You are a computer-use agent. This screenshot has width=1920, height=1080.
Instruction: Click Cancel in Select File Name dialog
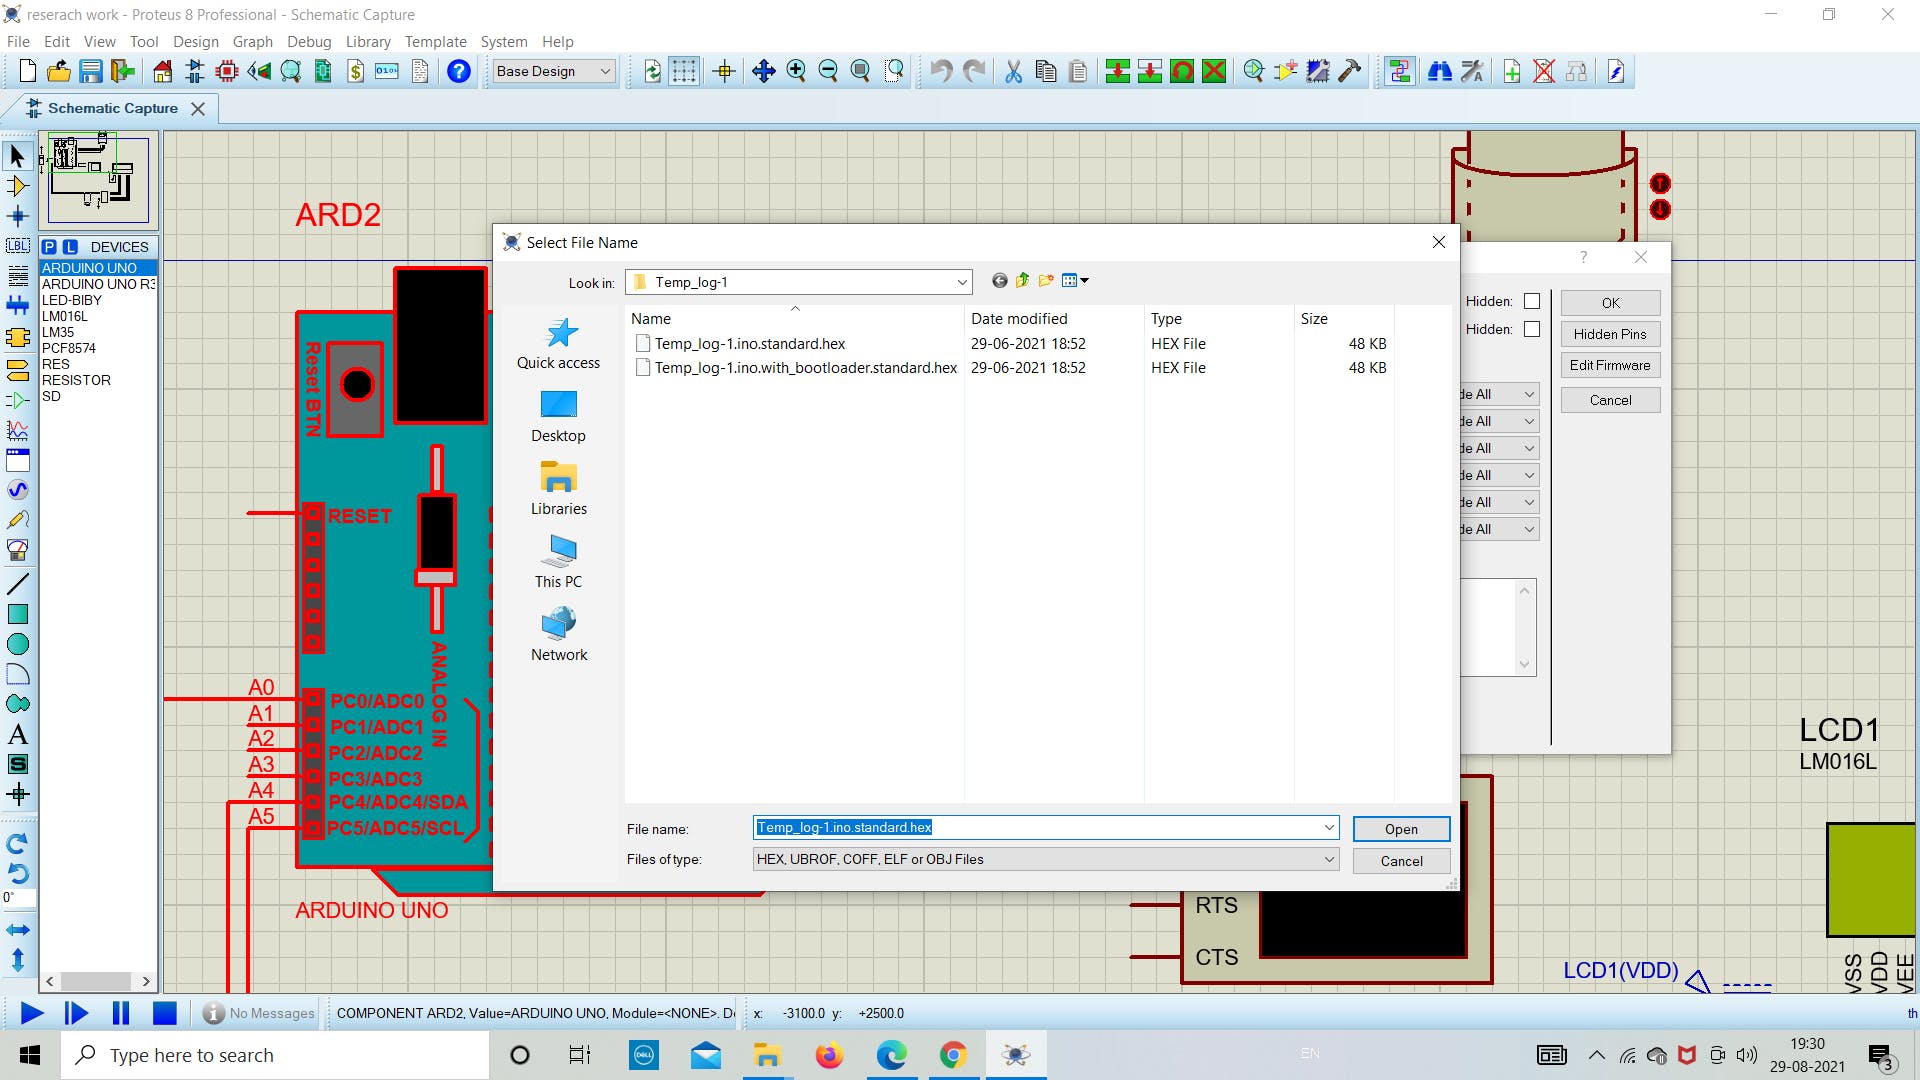pos(1401,861)
